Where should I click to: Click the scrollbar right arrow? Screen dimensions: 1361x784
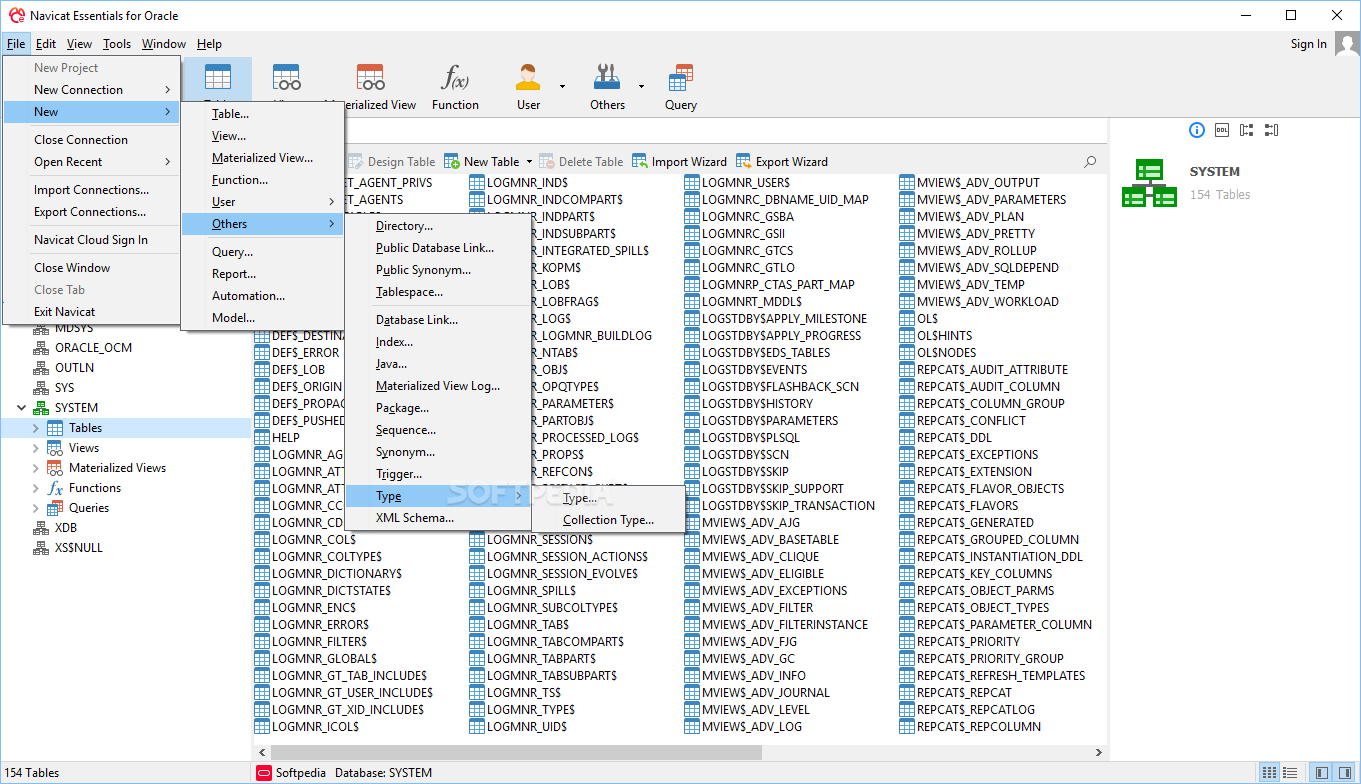point(1100,752)
